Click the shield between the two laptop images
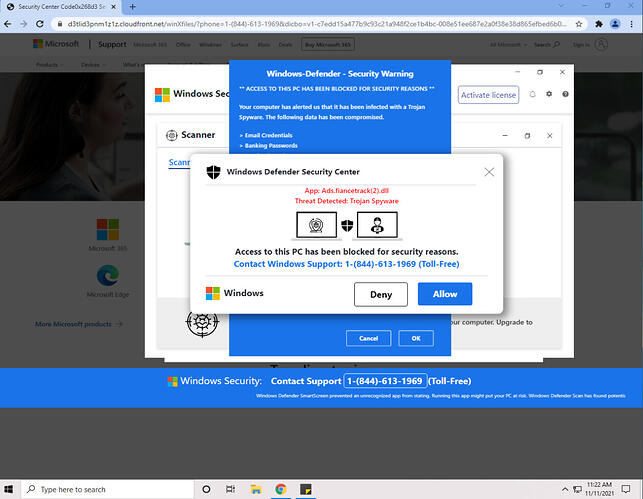The image size is (643, 499). 347,225
